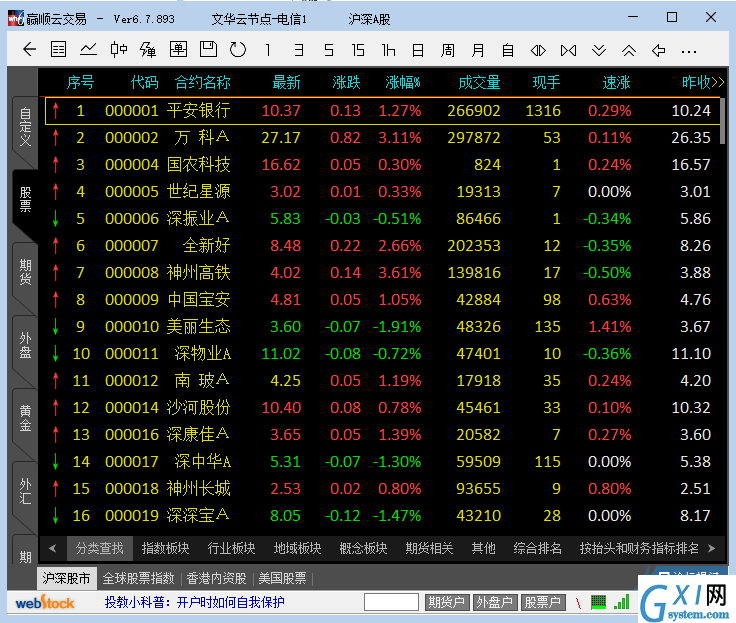Click the double chevron up icon
This screenshot has width=736, height=623.
629,50
